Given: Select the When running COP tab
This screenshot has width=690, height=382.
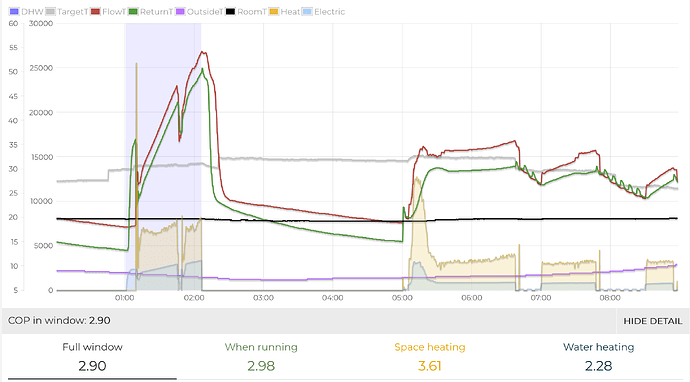Looking at the screenshot, I should pyautogui.click(x=261, y=357).
